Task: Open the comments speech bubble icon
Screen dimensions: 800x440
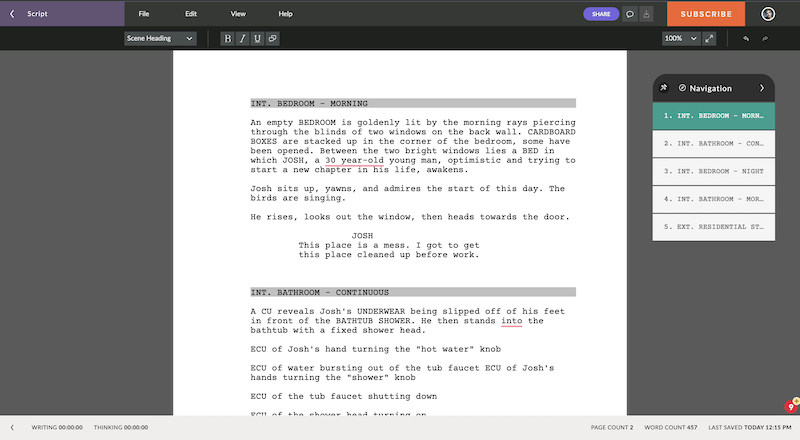Action: (x=630, y=14)
